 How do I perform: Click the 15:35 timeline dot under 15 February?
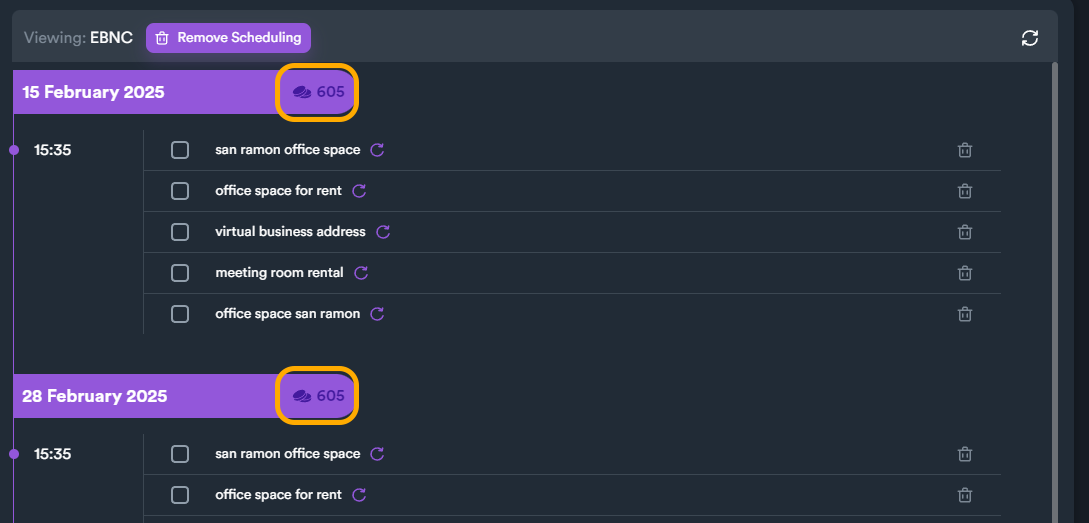pyautogui.click(x=14, y=150)
